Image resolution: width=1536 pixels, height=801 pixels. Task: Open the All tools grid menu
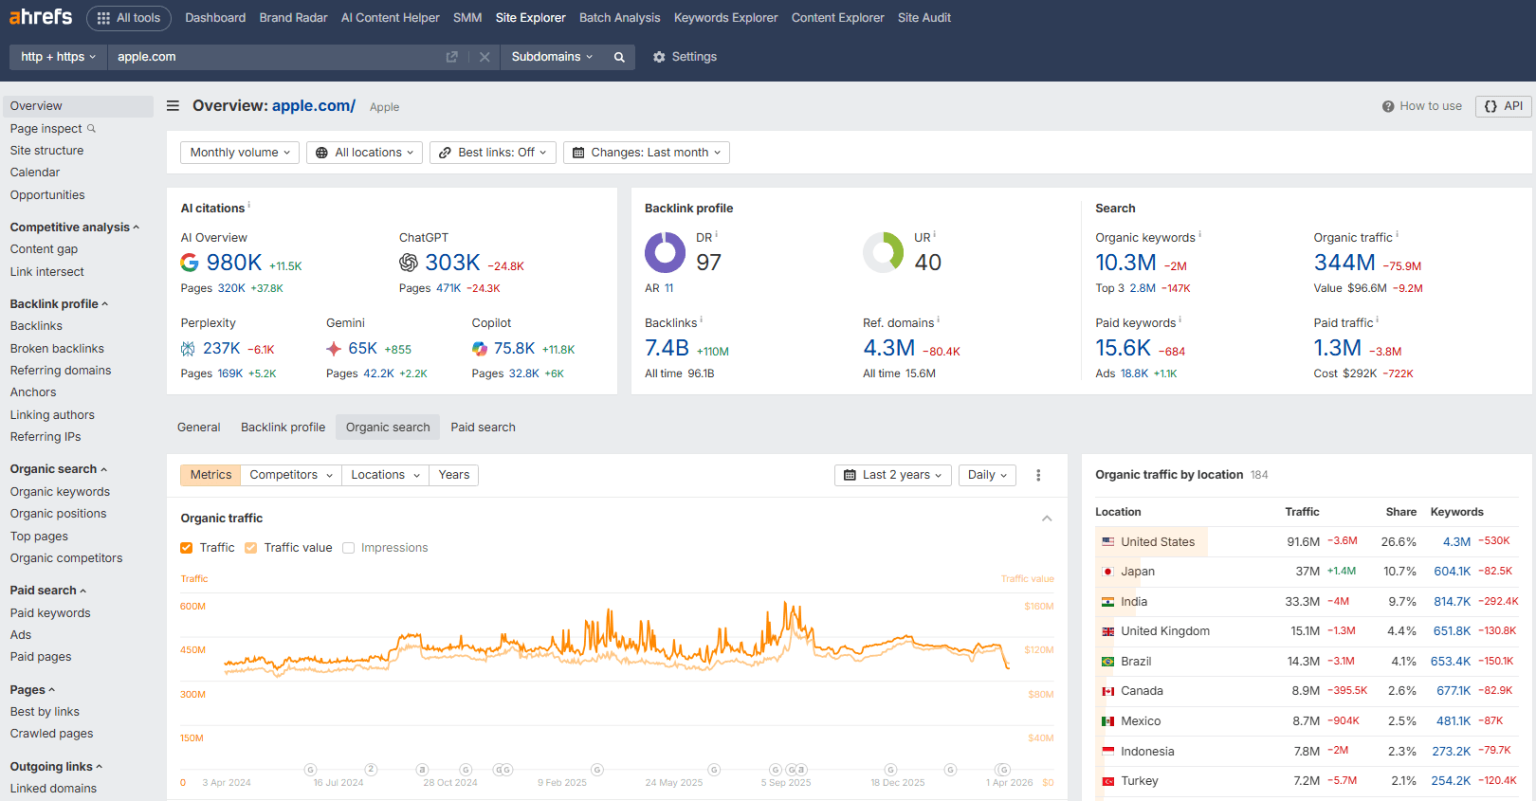pyautogui.click(x=129, y=18)
